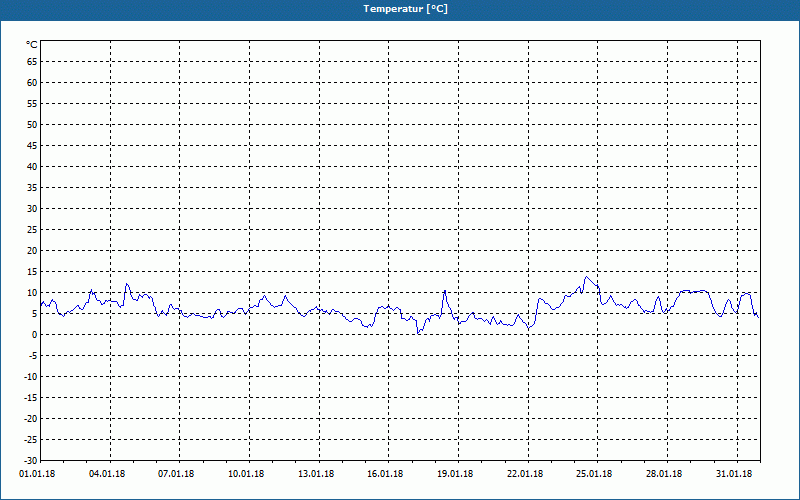Click the temperature peak just after 04.01.18

coord(127,284)
